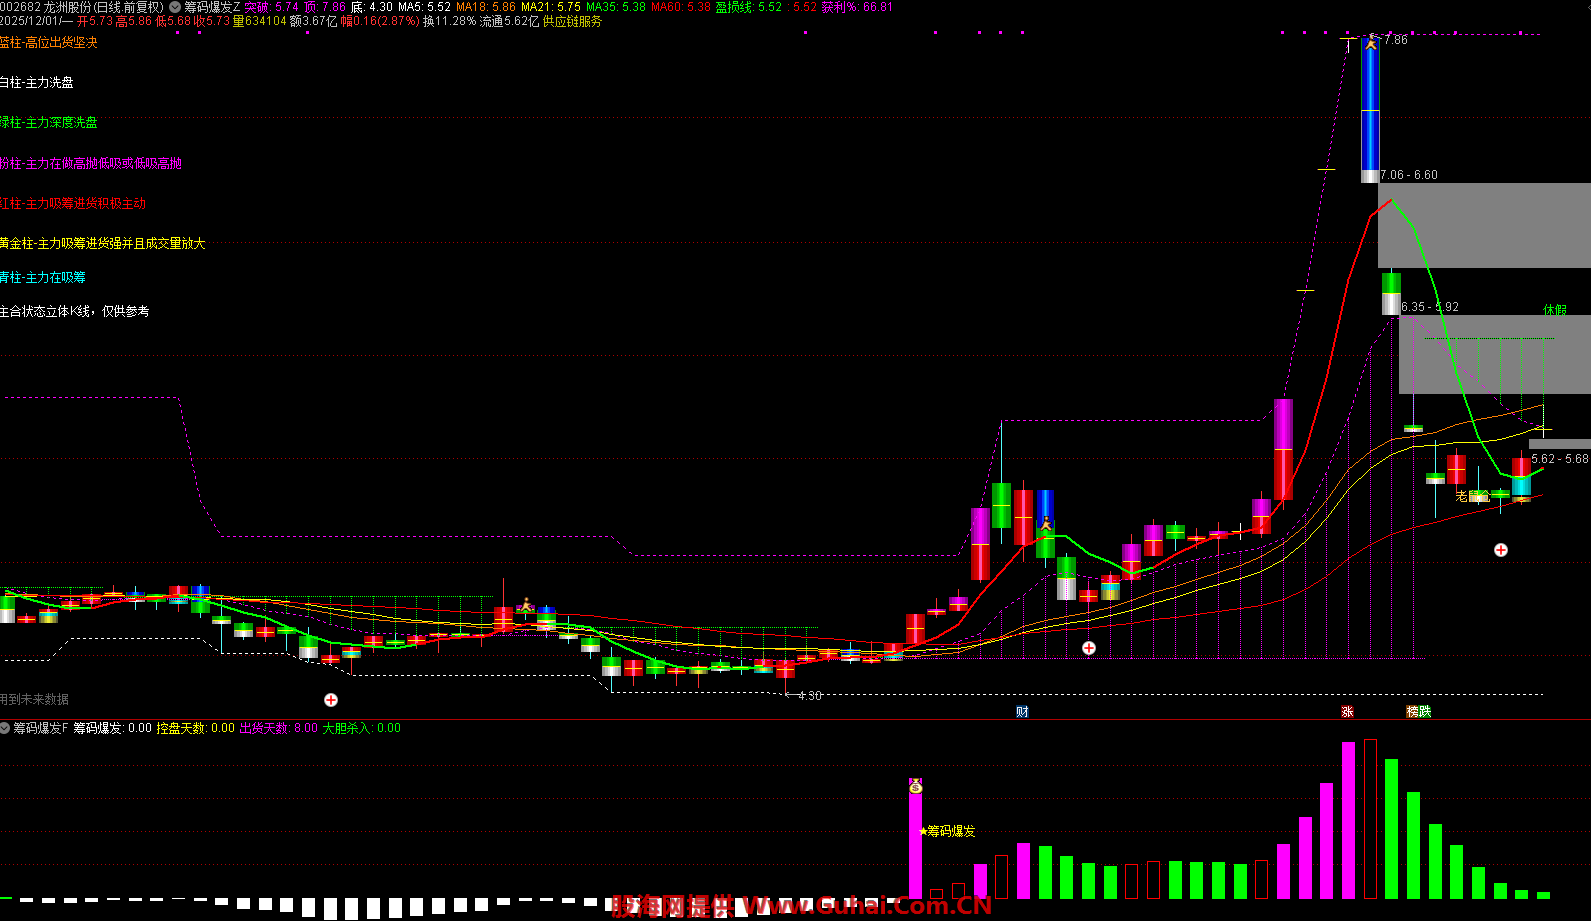This screenshot has height=921, width=1591.
Task: Click the red plus marker near latest candles
Action: 1501,550
